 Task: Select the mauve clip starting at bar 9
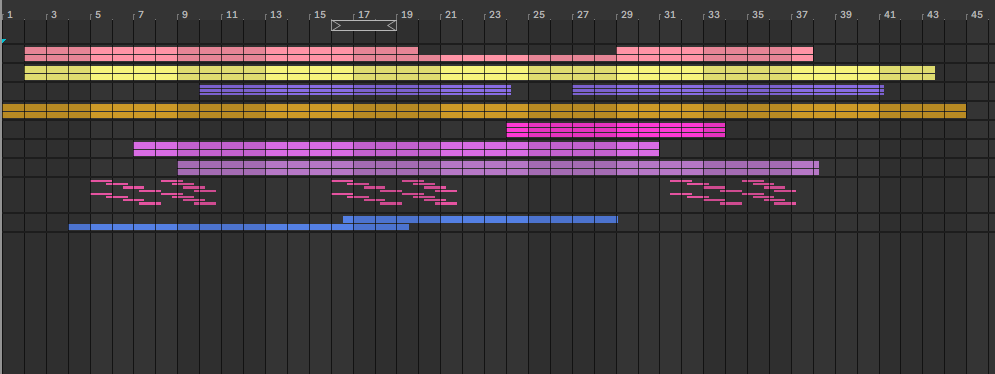pos(498,168)
